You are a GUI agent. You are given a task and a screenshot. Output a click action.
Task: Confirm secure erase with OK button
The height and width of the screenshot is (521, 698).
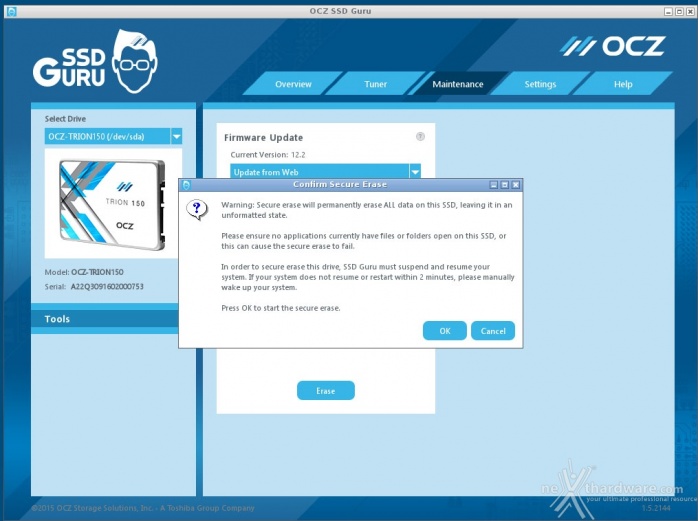click(444, 331)
